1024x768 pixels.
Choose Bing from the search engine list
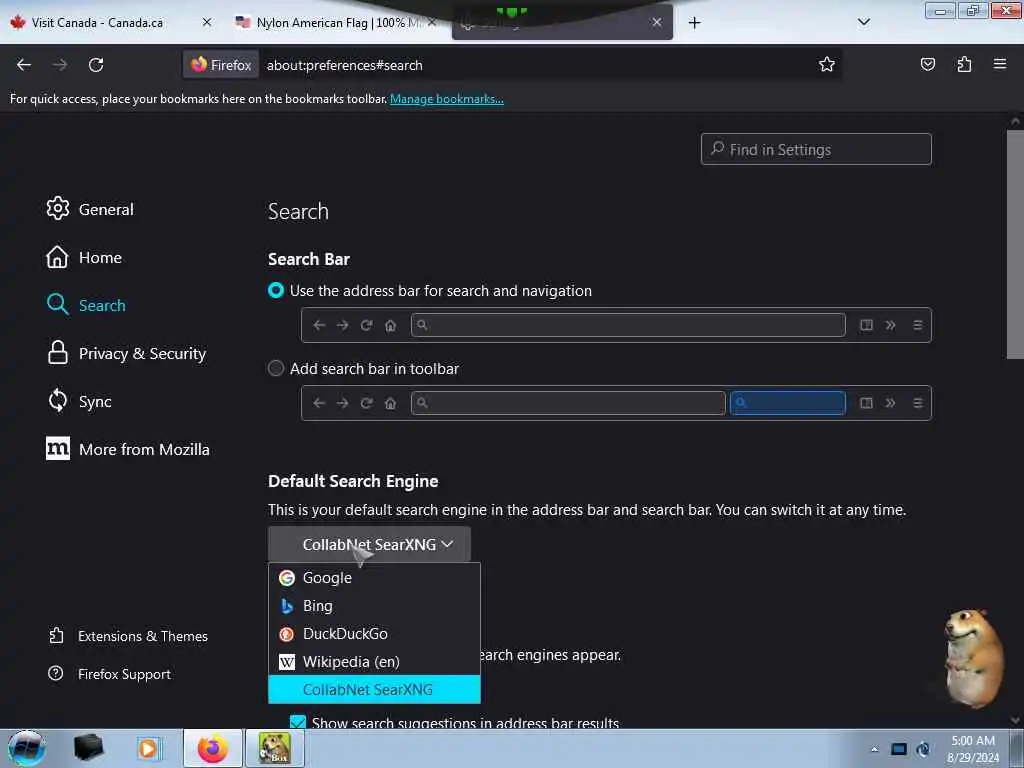[x=374, y=606]
